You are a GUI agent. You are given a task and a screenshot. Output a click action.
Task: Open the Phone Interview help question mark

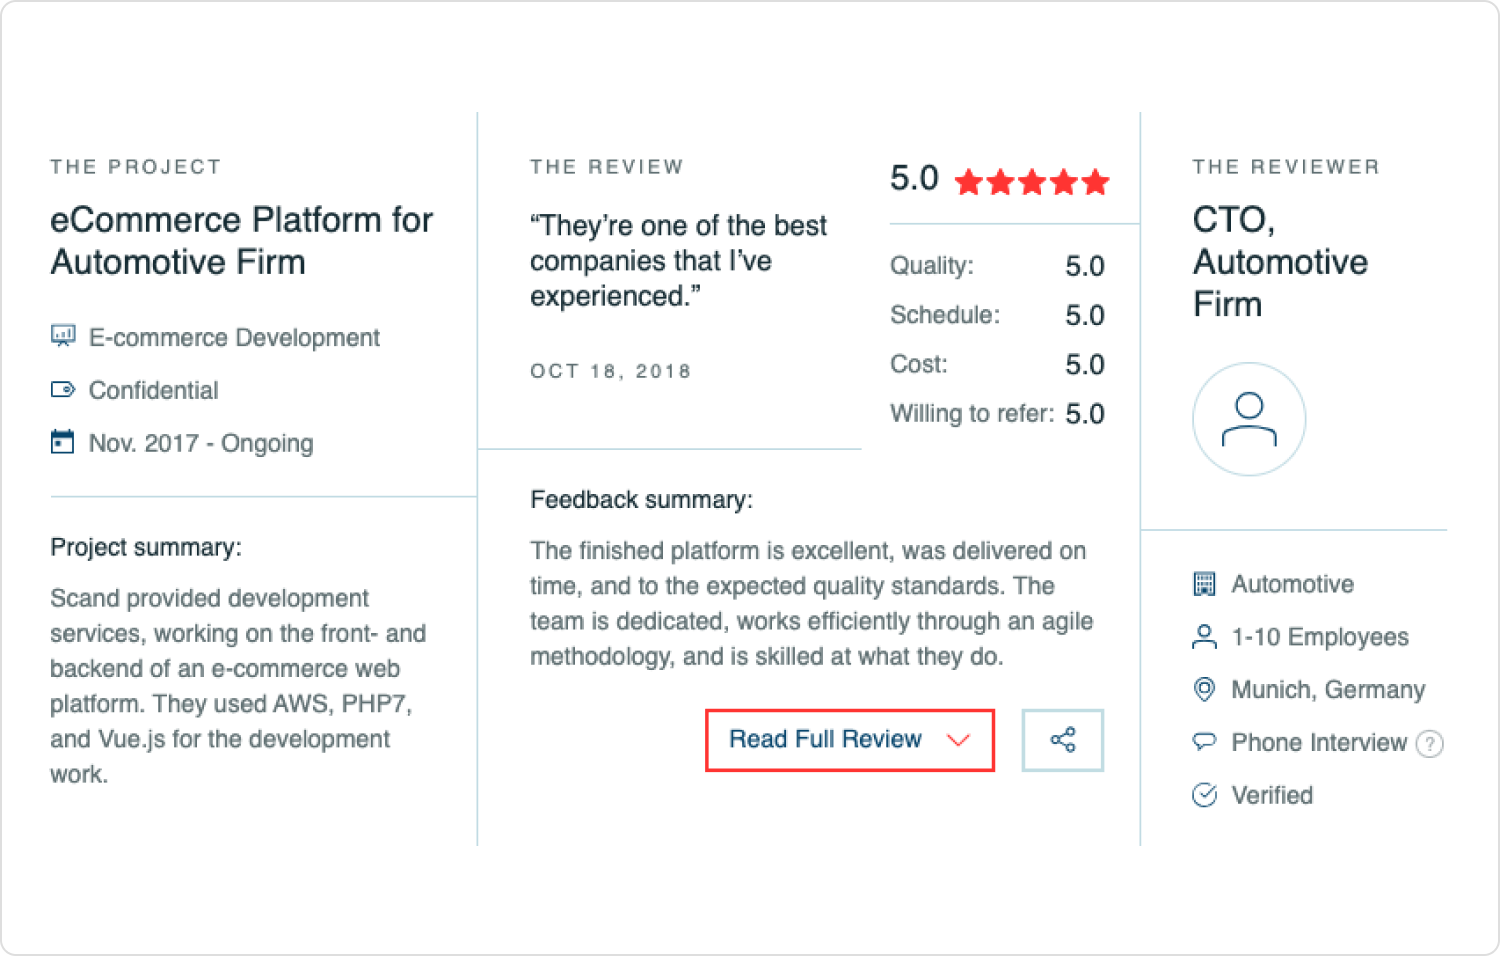1430,744
